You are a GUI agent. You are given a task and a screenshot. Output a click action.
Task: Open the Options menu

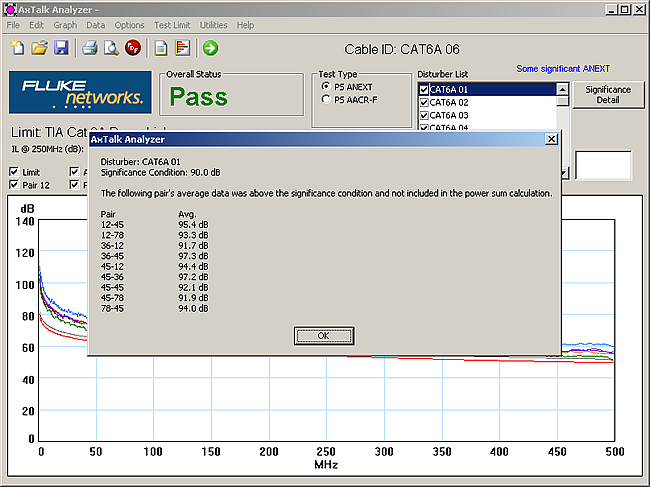point(129,25)
